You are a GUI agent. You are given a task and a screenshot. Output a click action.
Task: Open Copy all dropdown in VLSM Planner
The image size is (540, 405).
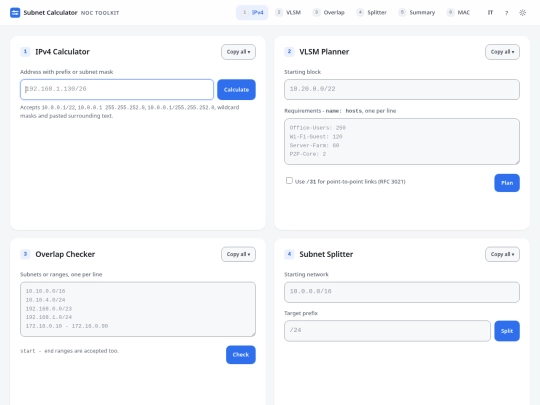point(502,52)
